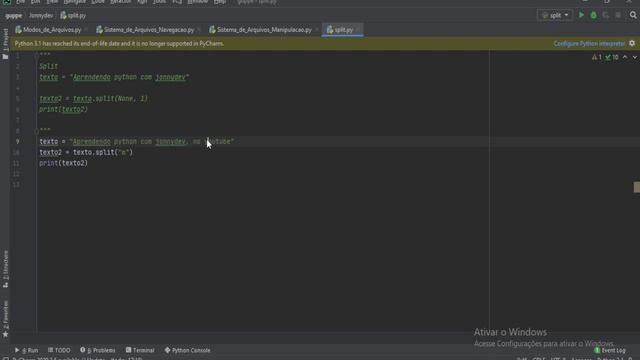Open the Project tool window side tab
This screenshot has width=640, height=360.
tap(5, 44)
